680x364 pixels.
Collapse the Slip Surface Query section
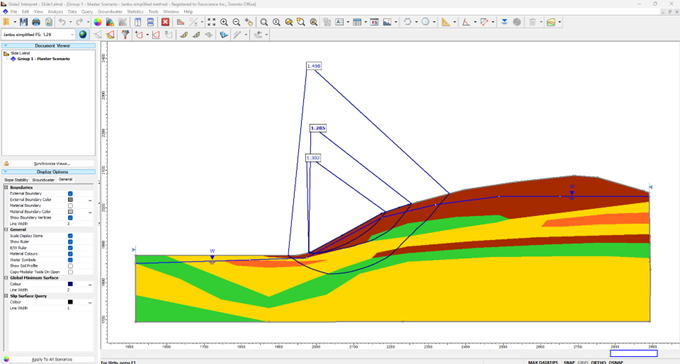pos(6,296)
